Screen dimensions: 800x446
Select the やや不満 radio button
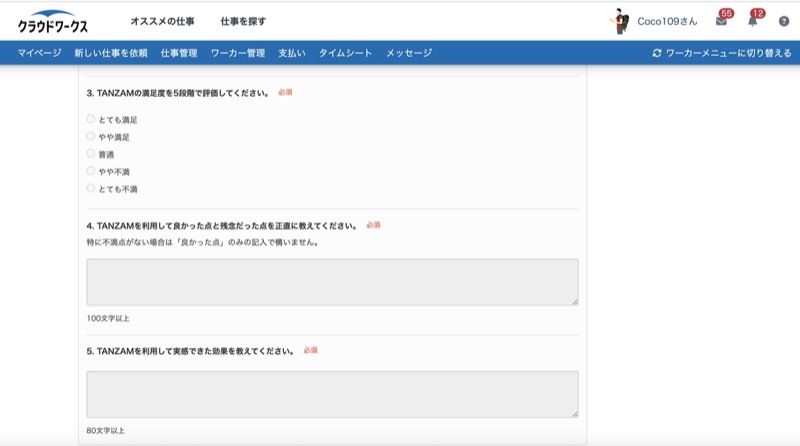pyautogui.click(x=91, y=171)
